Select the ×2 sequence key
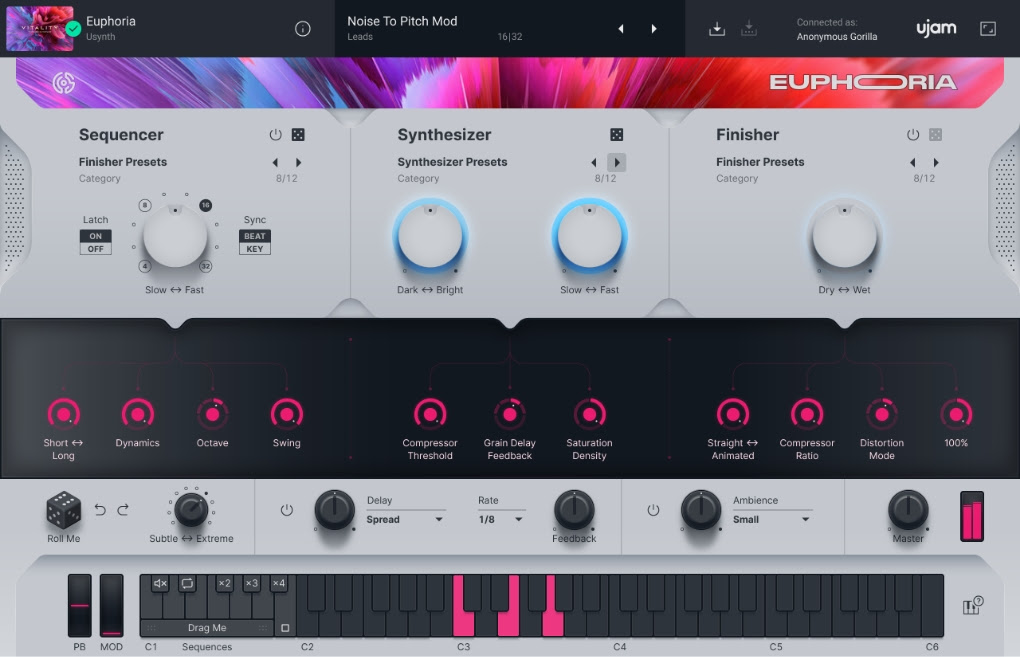 [224, 583]
